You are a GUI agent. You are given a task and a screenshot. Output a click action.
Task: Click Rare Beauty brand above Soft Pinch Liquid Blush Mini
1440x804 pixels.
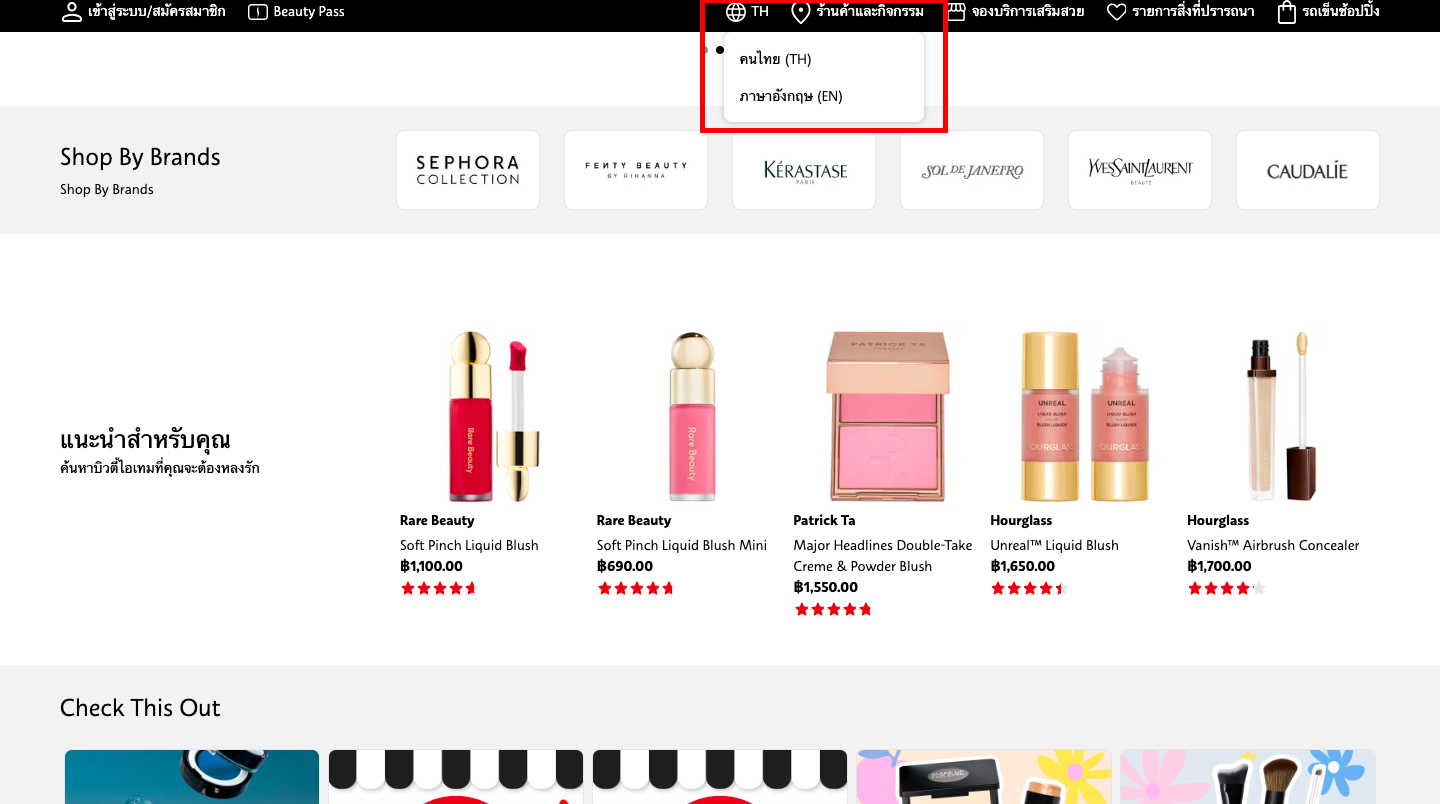pos(634,520)
